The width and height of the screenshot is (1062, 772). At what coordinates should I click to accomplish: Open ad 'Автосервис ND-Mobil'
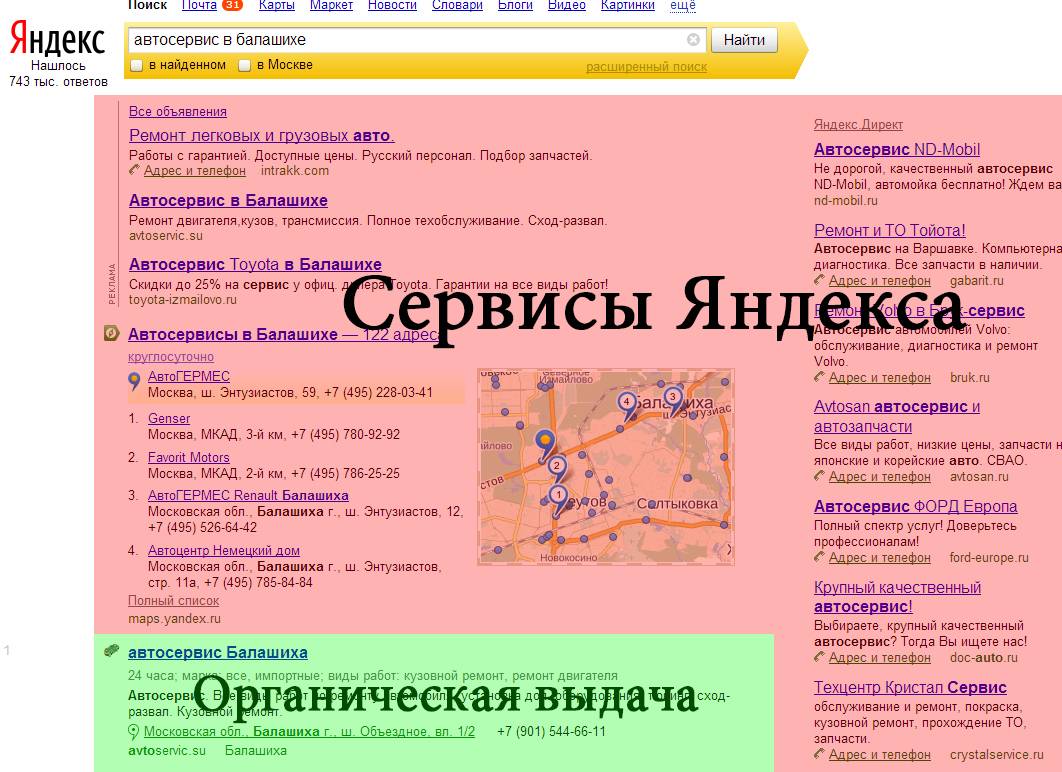pyautogui.click(x=897, y=149)
